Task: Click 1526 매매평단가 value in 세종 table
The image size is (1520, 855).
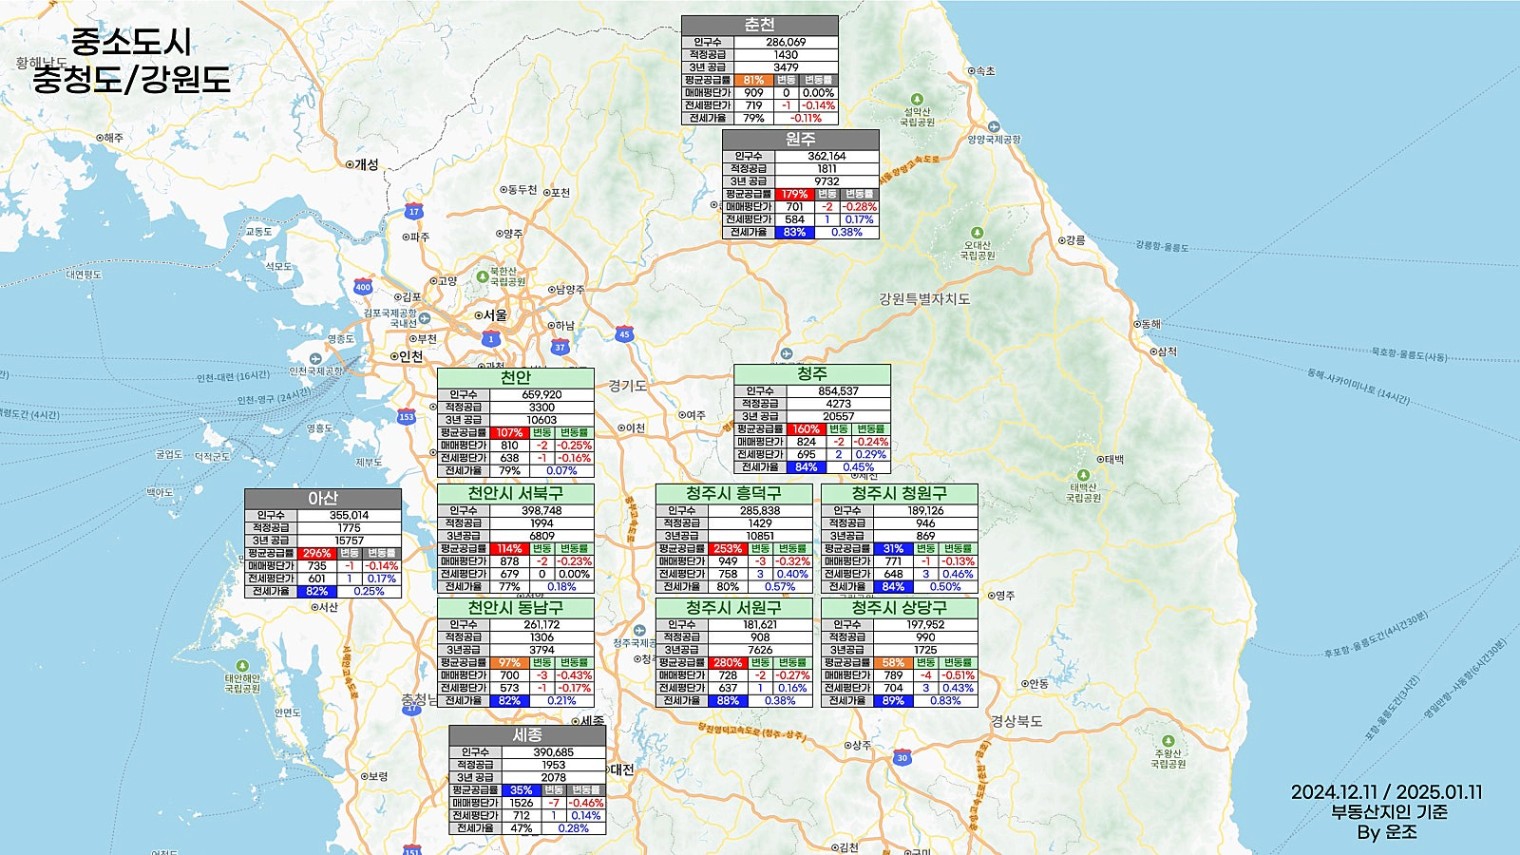Action: click(521, 803)
